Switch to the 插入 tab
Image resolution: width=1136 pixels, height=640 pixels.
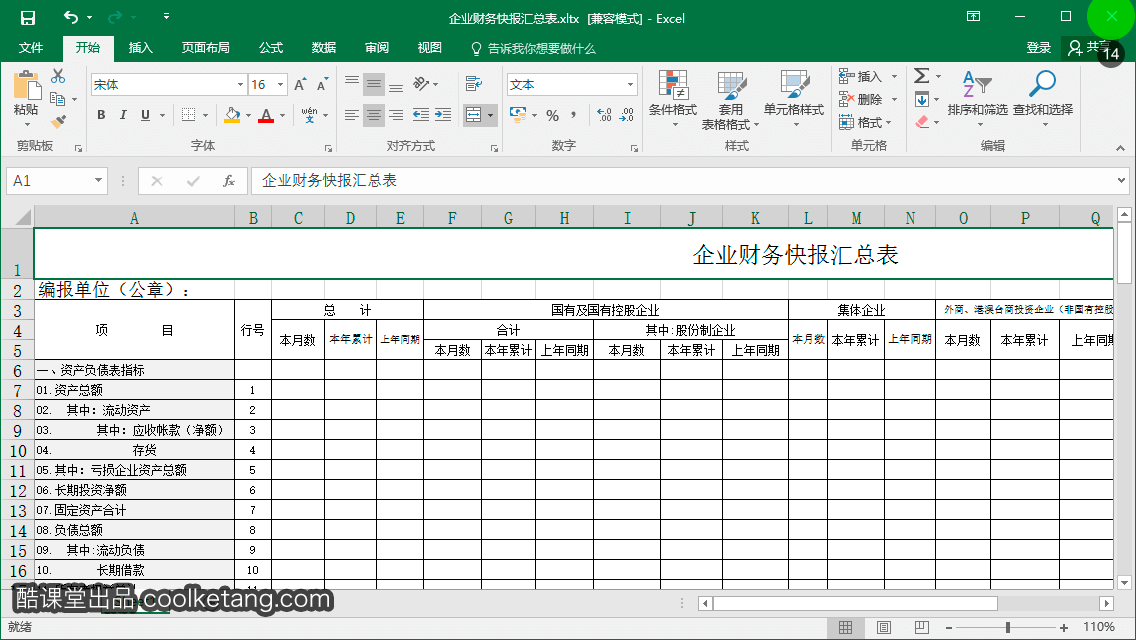tap(141, 48)
